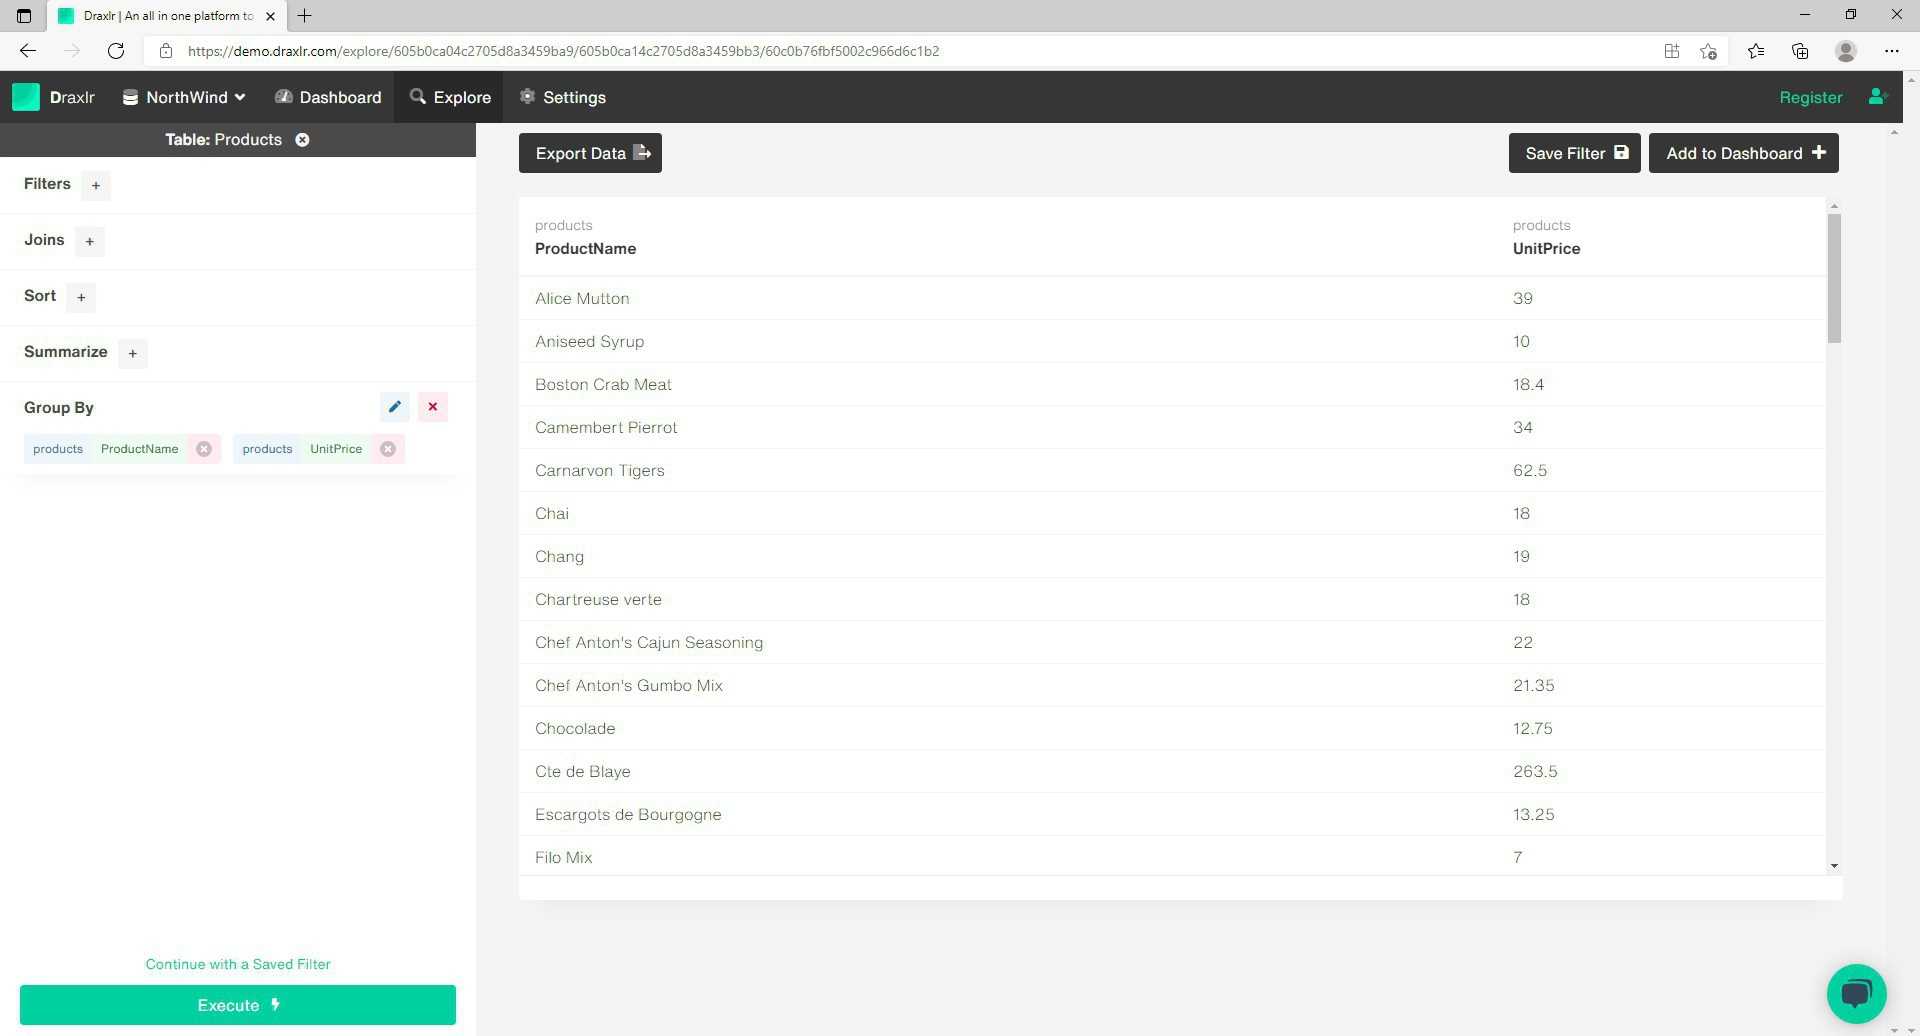The width and height of the screenshot is (1920, 1036).
Task: Click Continue with a Saved Filter
Action: pos(238,964)
